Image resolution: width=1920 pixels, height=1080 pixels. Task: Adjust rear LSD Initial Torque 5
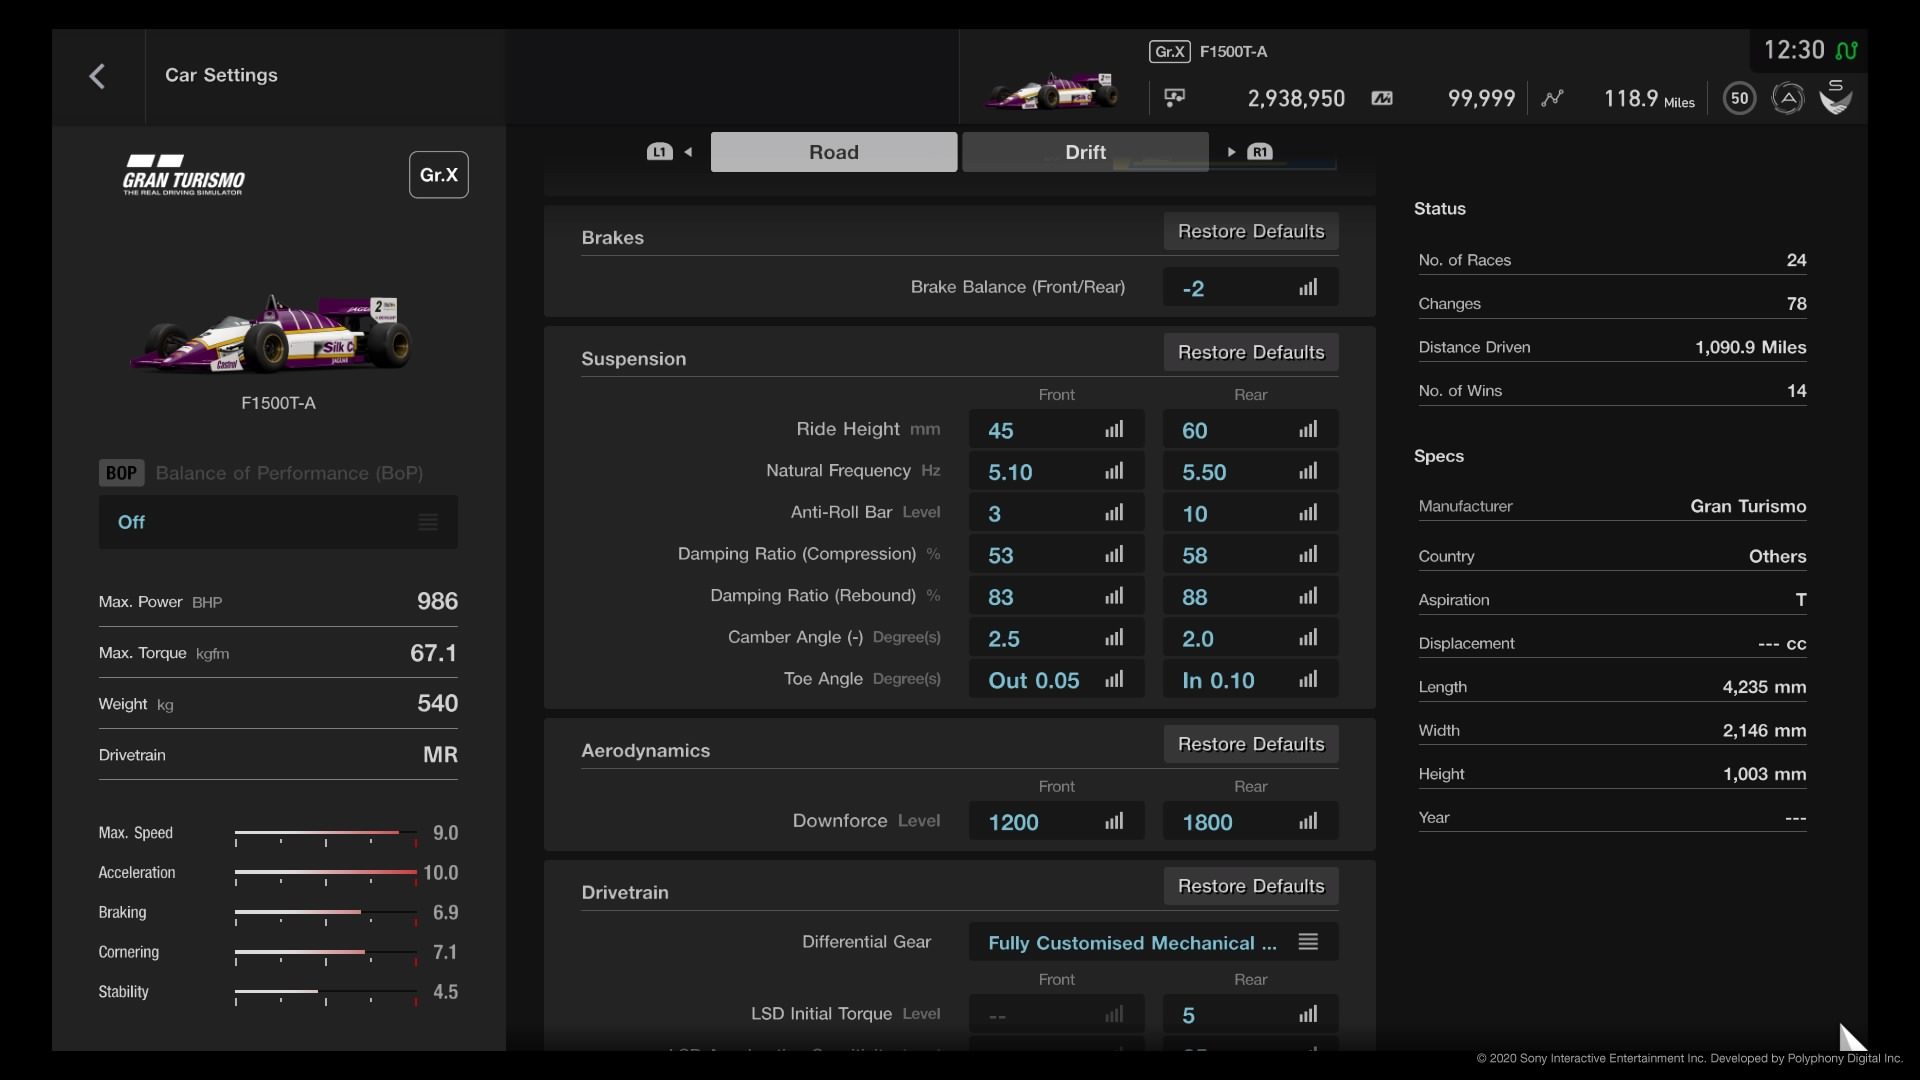[1250, 1015]
